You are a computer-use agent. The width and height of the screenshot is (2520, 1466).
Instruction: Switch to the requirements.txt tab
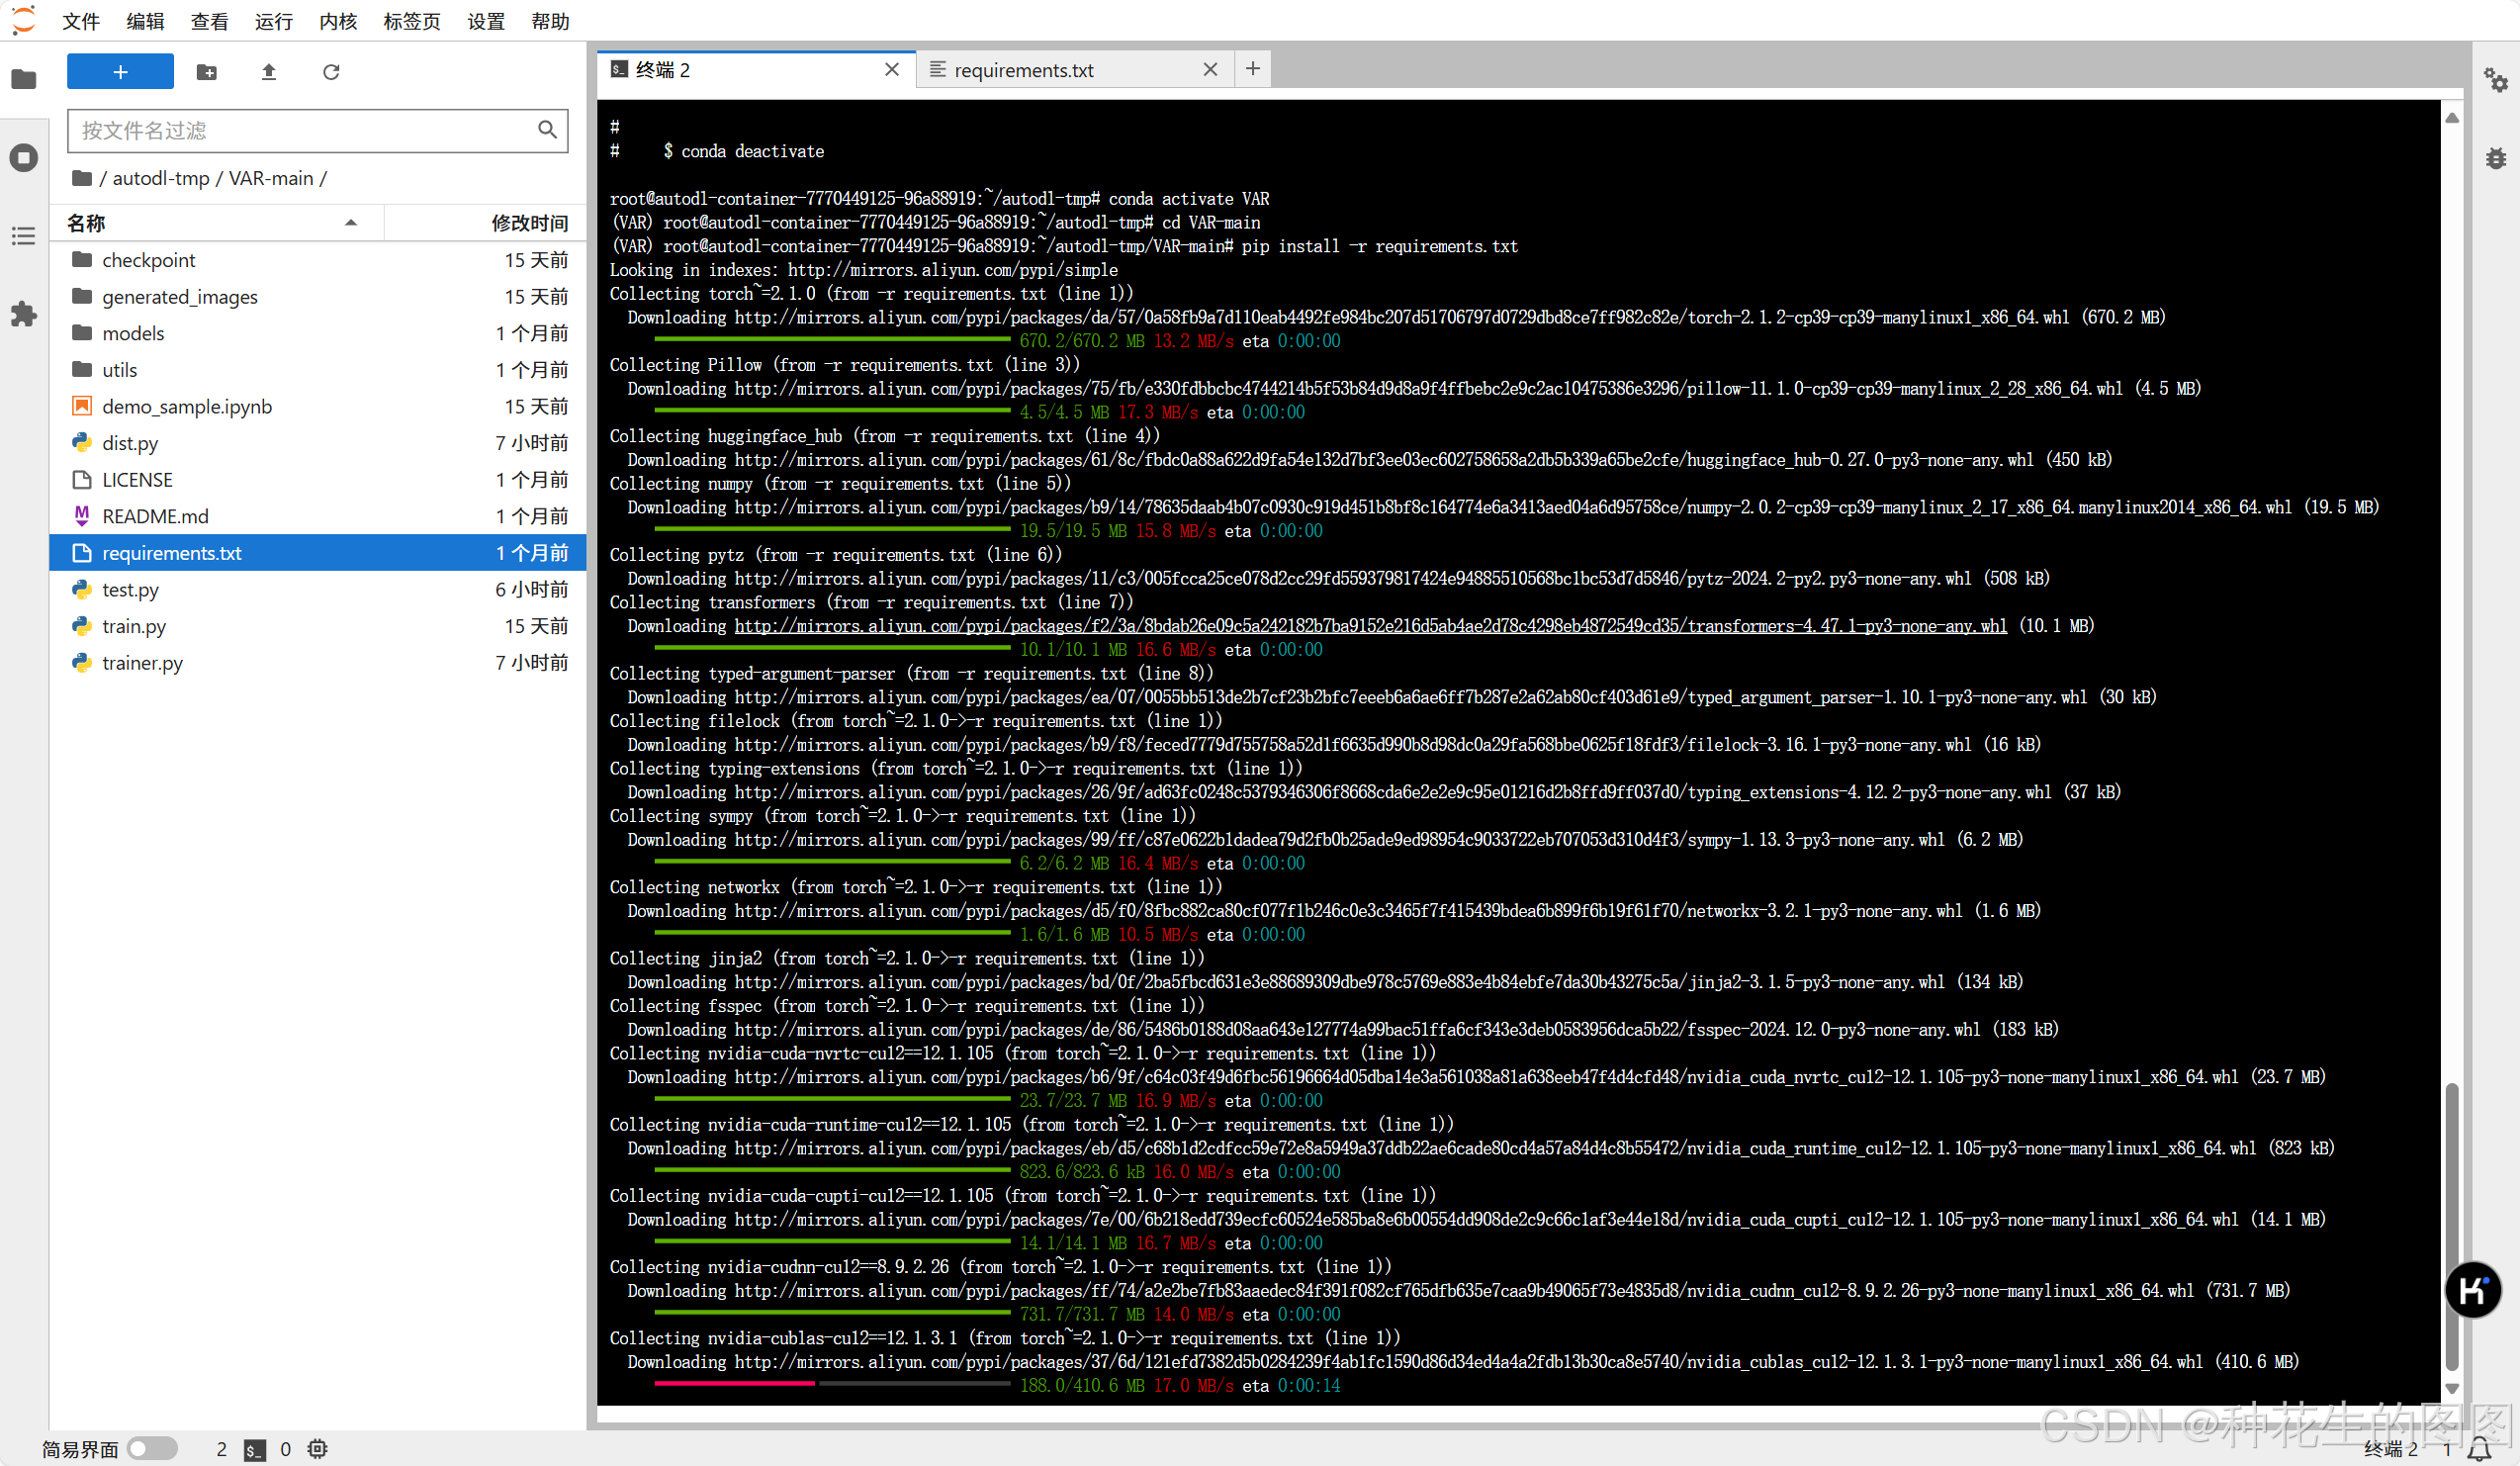point(1023,70)
